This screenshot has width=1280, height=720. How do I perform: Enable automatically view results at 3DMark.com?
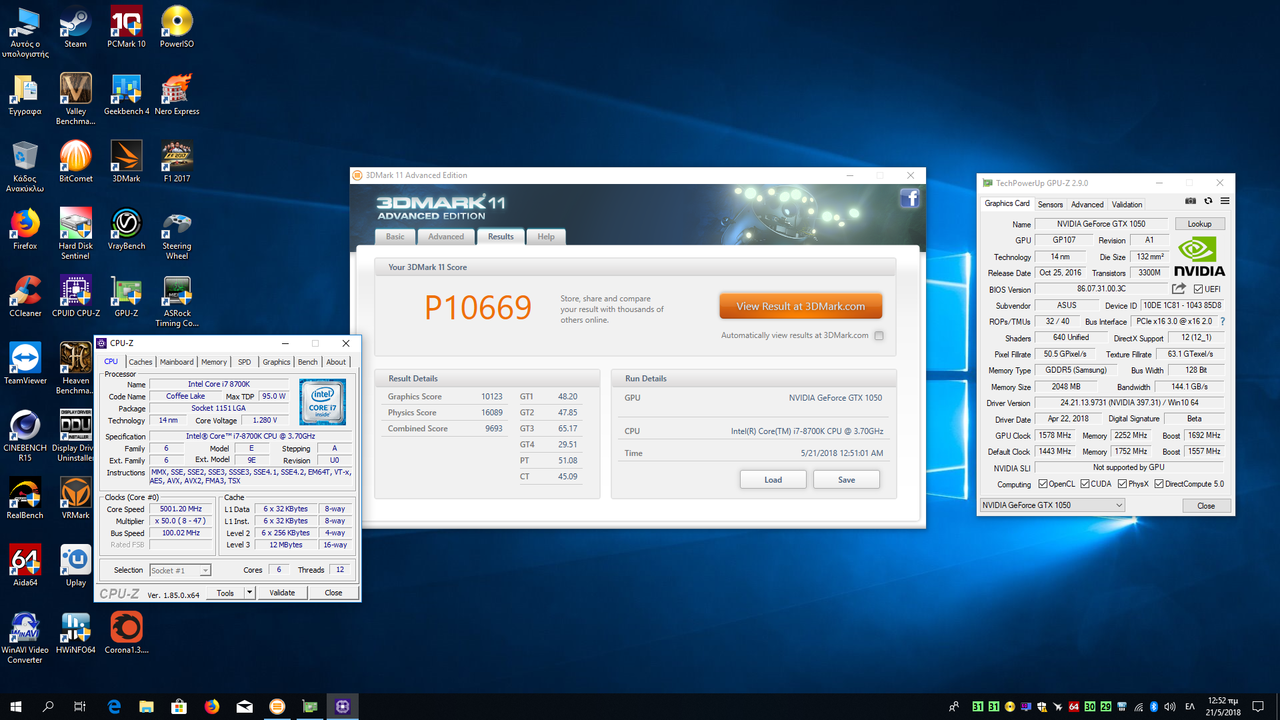879,336
